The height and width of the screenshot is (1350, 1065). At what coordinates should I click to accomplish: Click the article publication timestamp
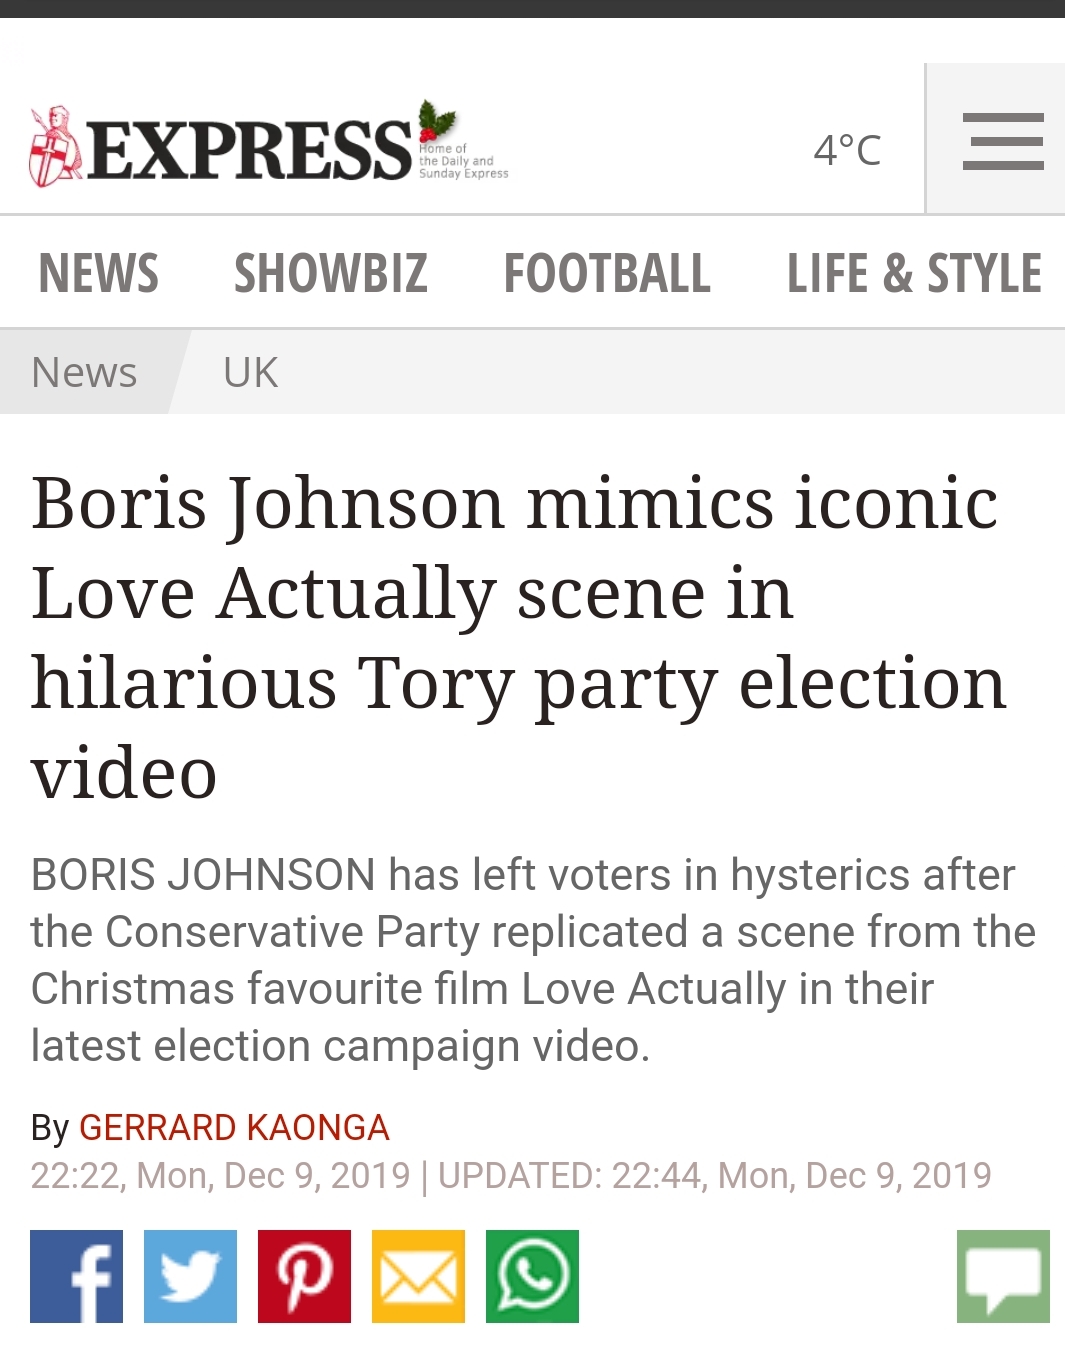220,1175
